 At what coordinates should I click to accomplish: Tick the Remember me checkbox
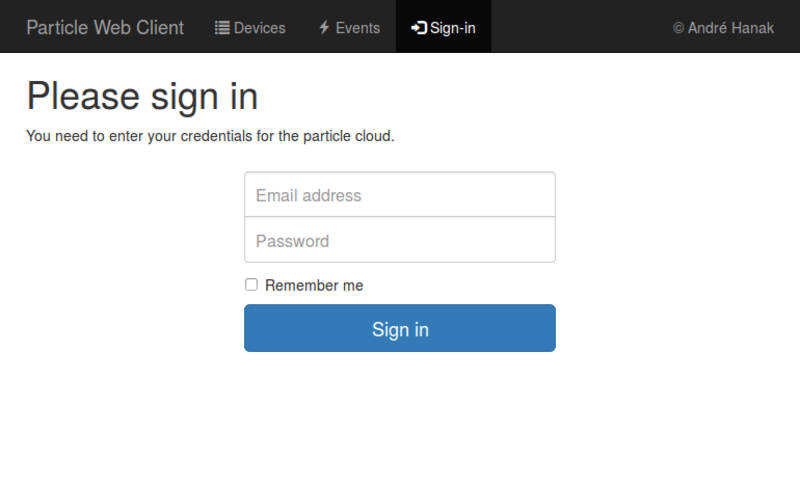tap(252, 285)
